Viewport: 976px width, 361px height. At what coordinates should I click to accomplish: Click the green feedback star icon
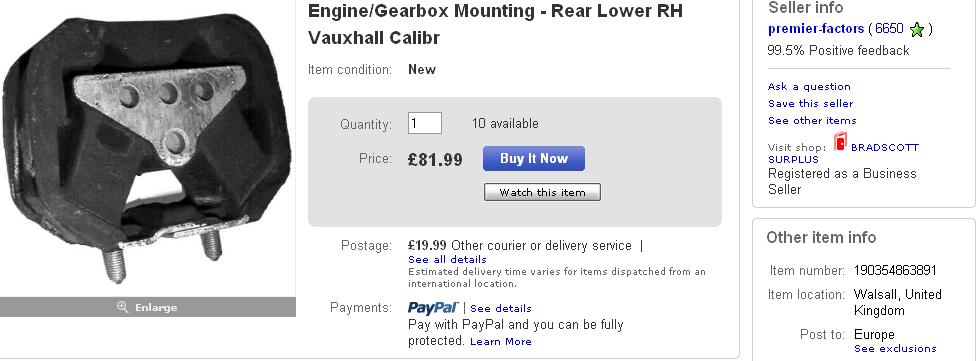point(916,29)
